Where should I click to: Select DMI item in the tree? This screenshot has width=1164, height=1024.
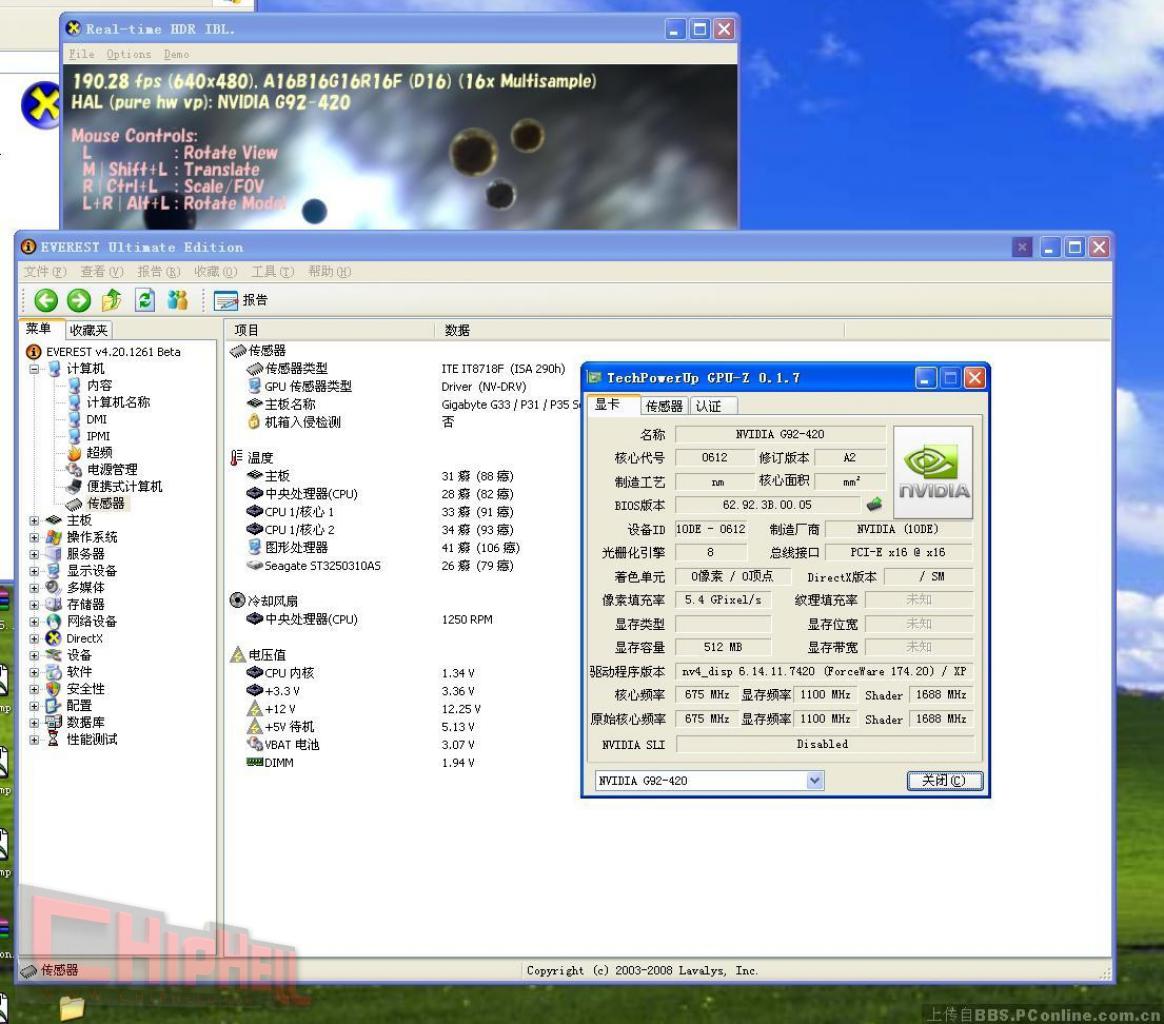point(97,420)
